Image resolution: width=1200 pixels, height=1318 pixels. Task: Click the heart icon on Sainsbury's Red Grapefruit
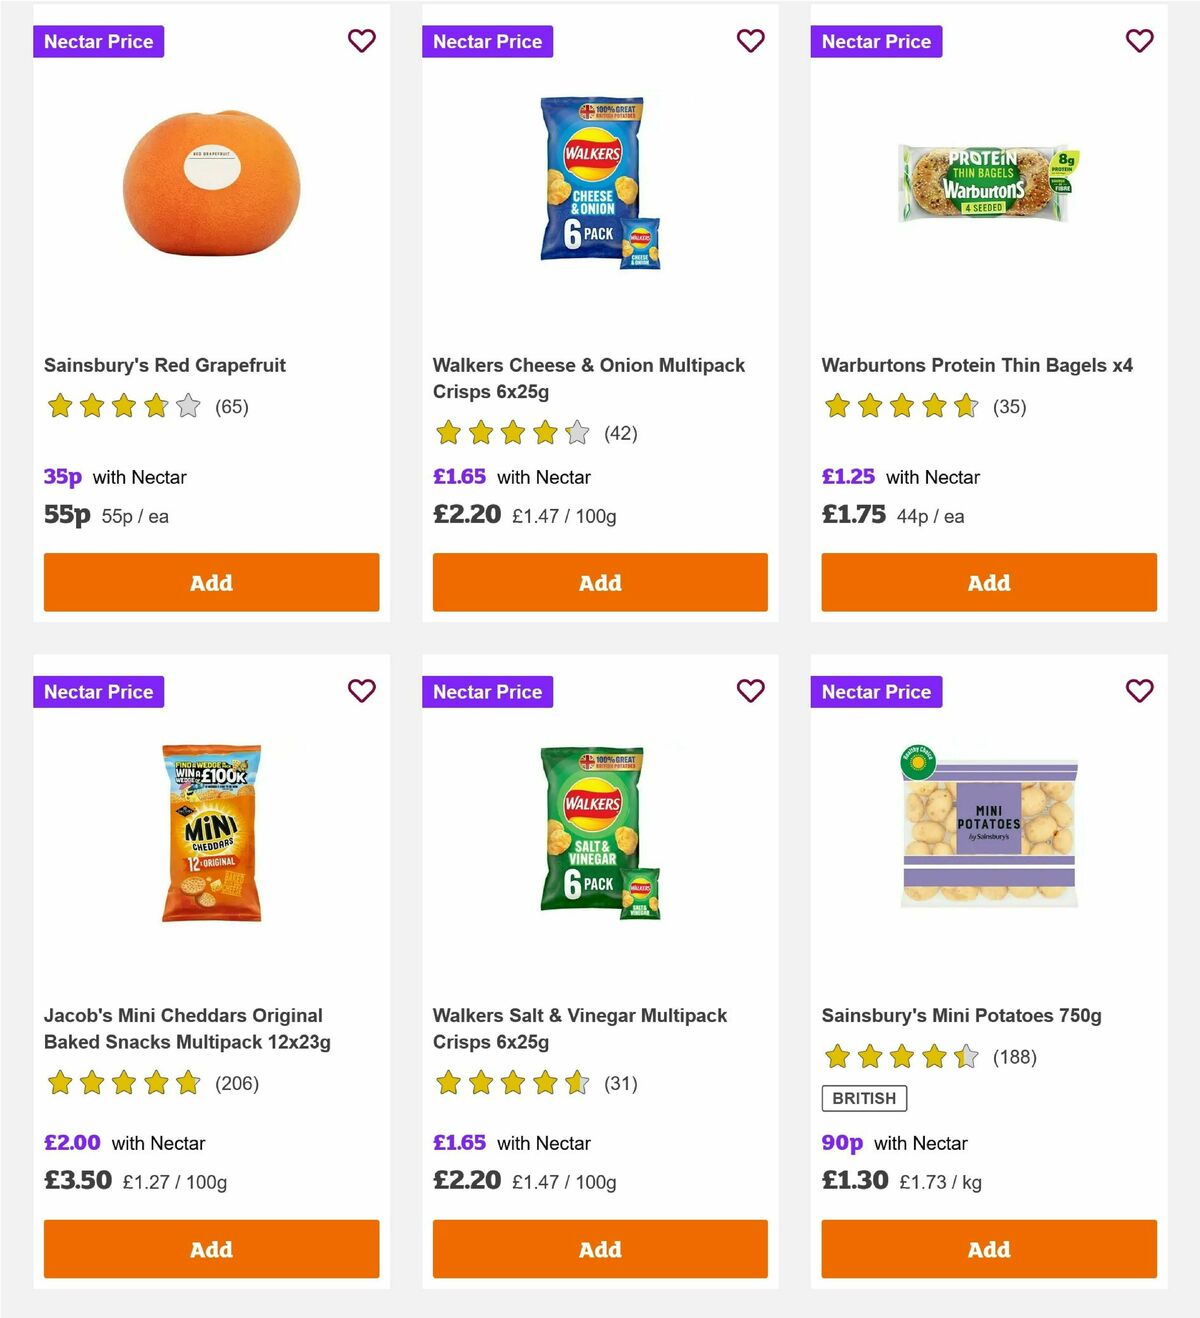361,41
